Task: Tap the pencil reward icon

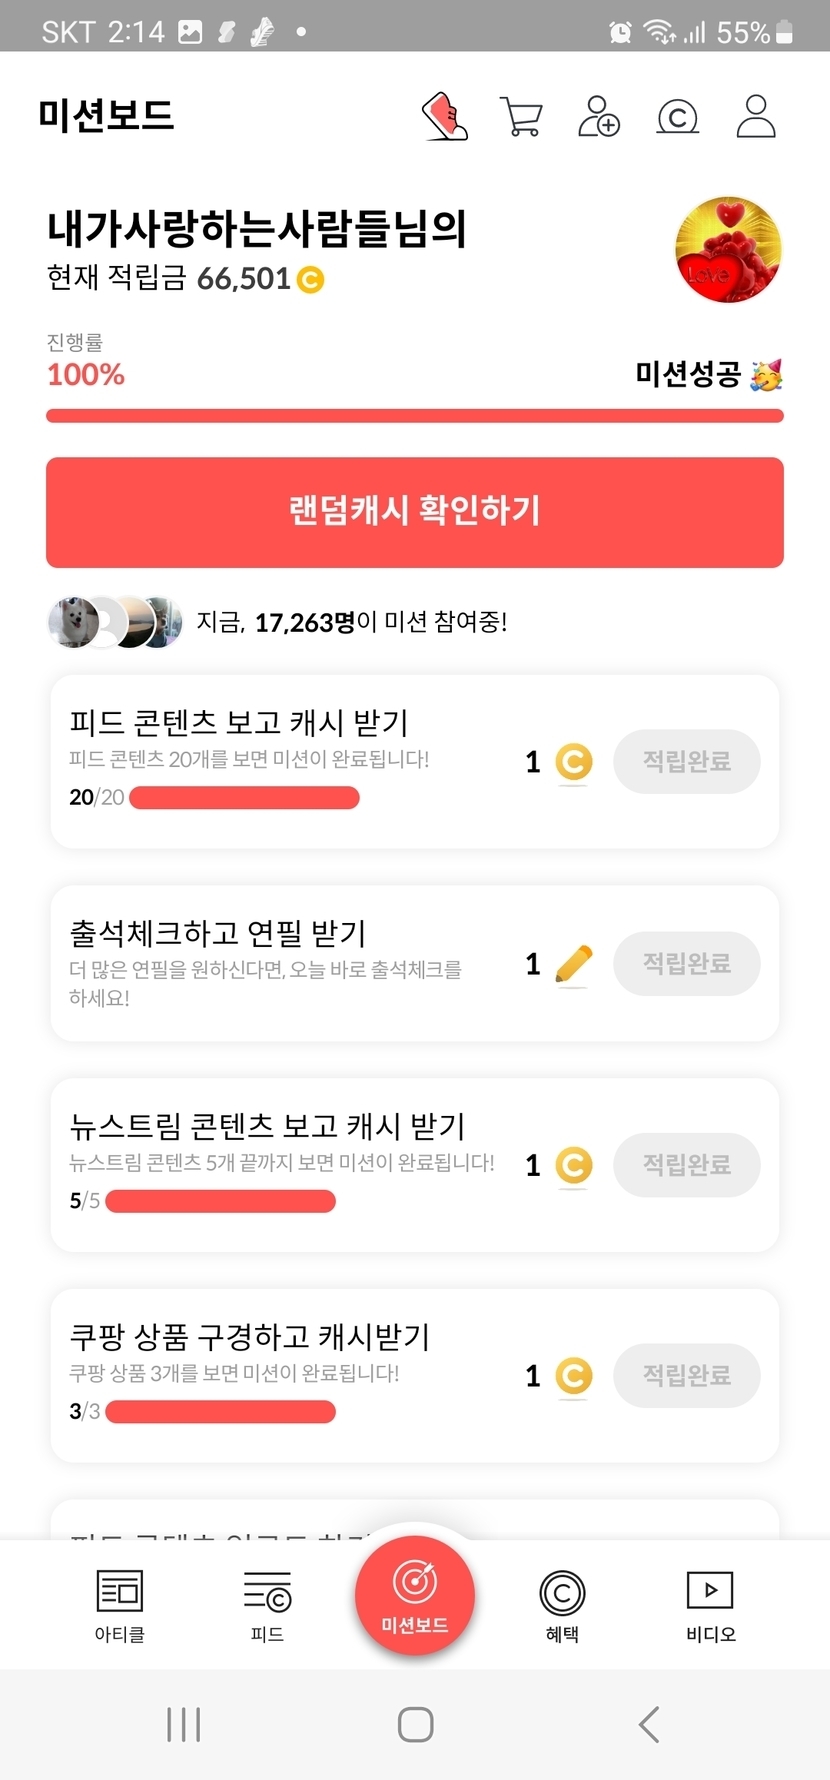Action: tap(573, 964)
